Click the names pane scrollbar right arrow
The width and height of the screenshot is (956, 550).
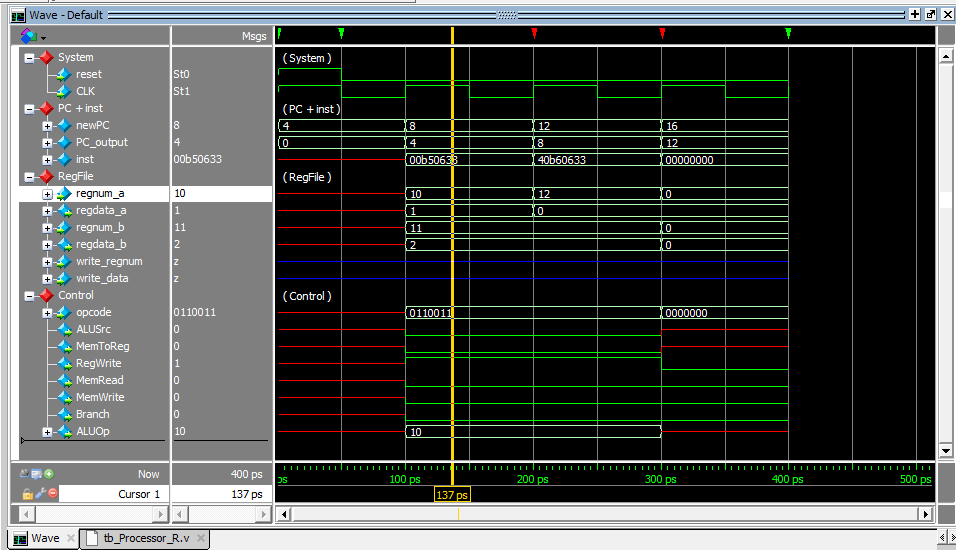160,515
